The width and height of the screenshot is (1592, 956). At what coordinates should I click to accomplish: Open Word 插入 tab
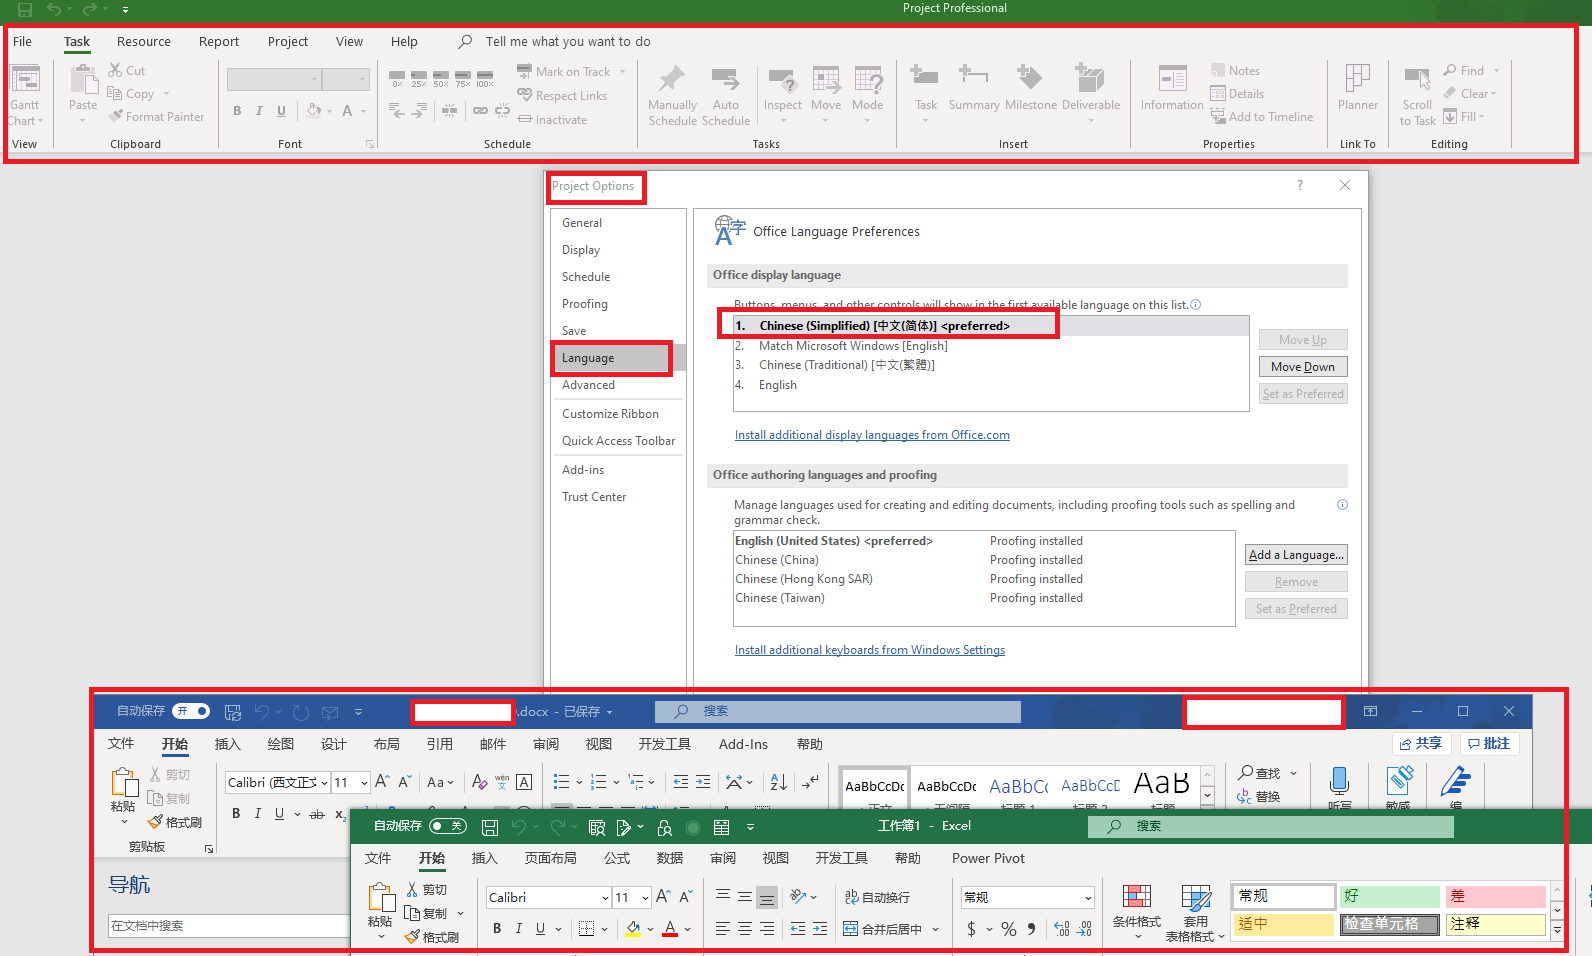coord(228,744)
